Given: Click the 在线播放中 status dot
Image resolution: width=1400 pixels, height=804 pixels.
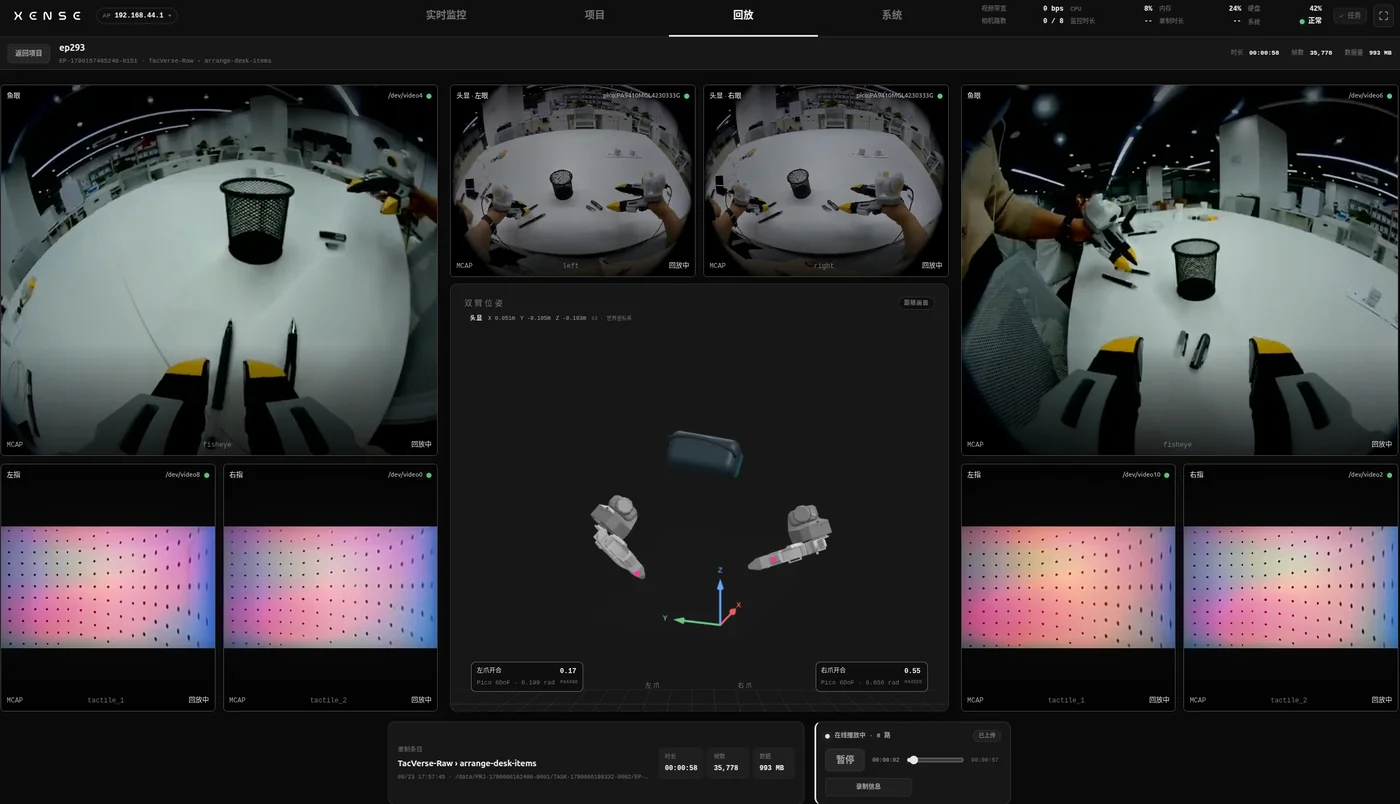Looking at the screenshot, I should click(828, 735).
